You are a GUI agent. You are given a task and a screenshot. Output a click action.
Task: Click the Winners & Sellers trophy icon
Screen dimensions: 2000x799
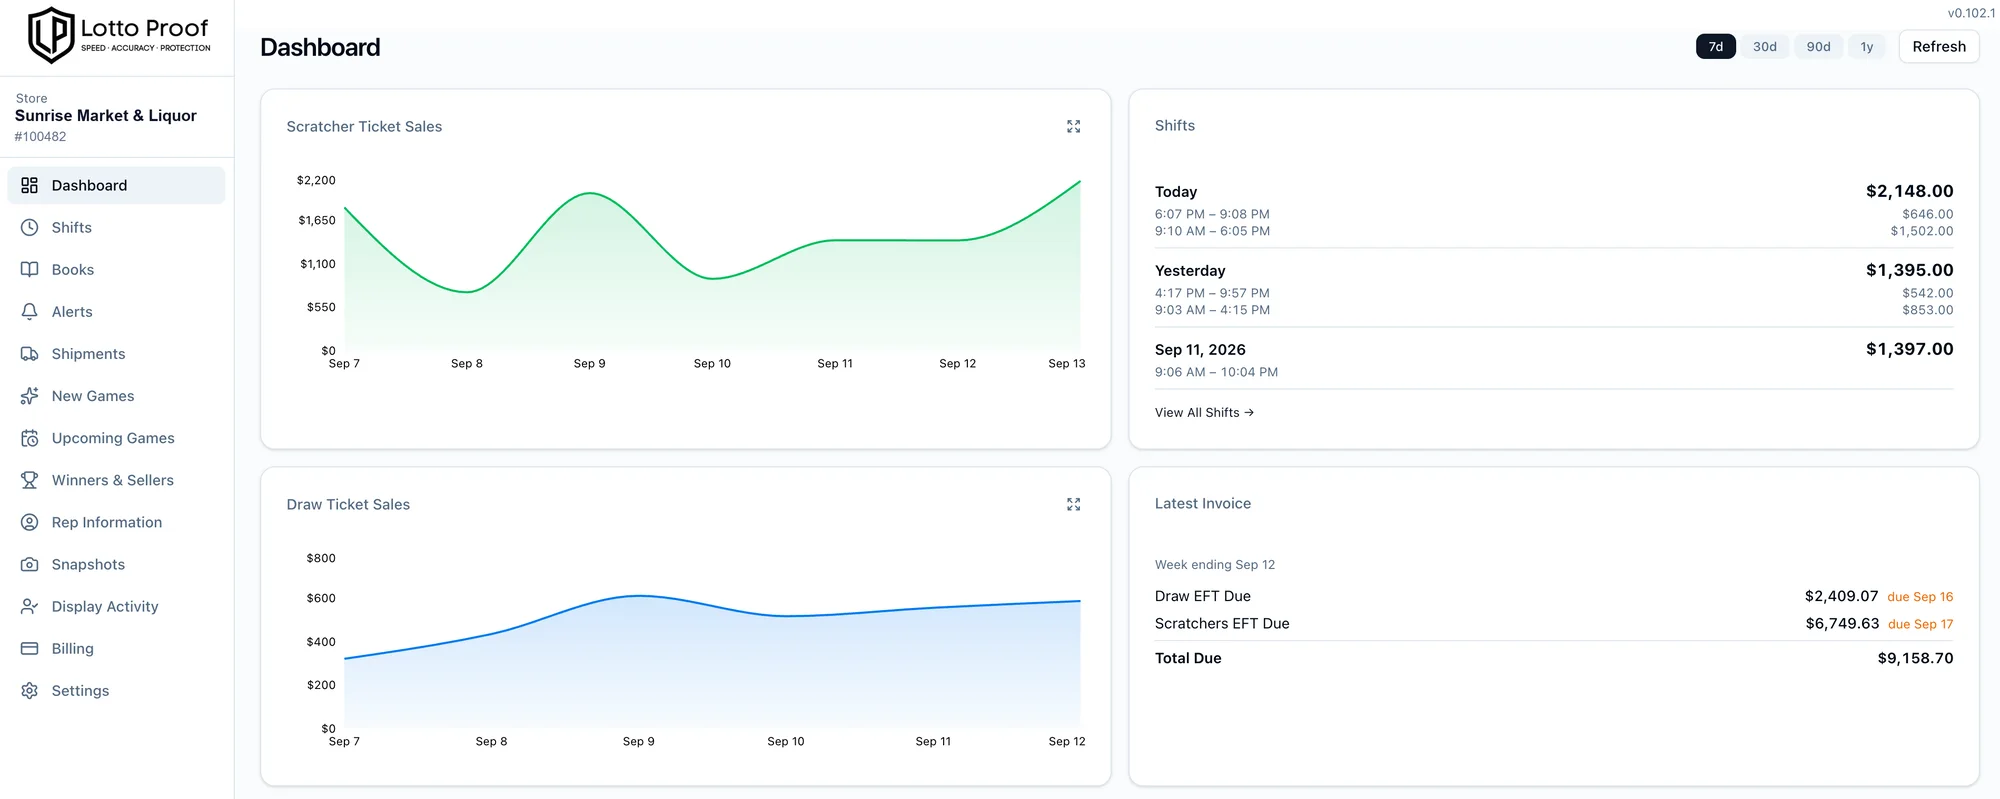pyautogui.click(x=30, y=480)
